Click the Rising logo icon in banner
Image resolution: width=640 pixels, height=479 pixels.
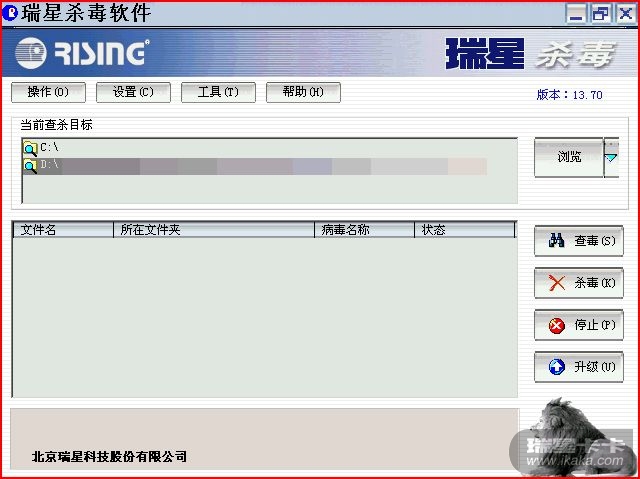[x=31, y=53]
